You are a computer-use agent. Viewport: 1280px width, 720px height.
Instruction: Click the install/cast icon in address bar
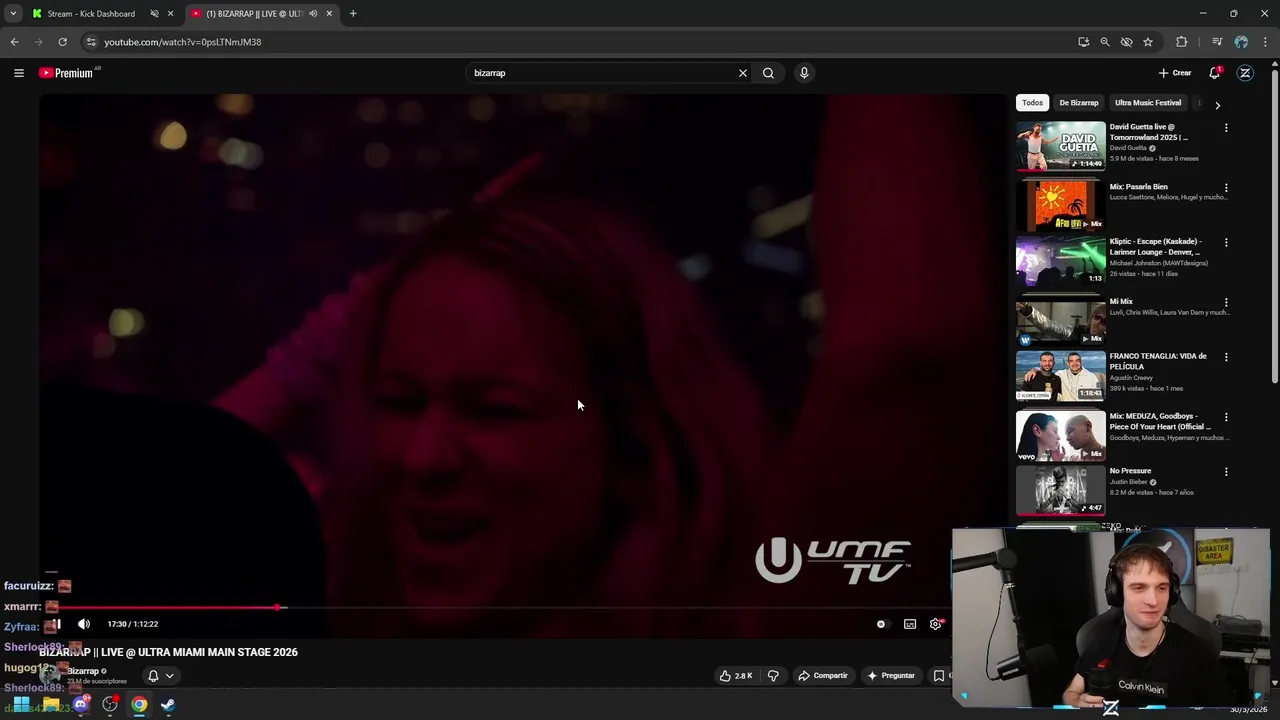pyautogui.click(x=1084, y=42)
